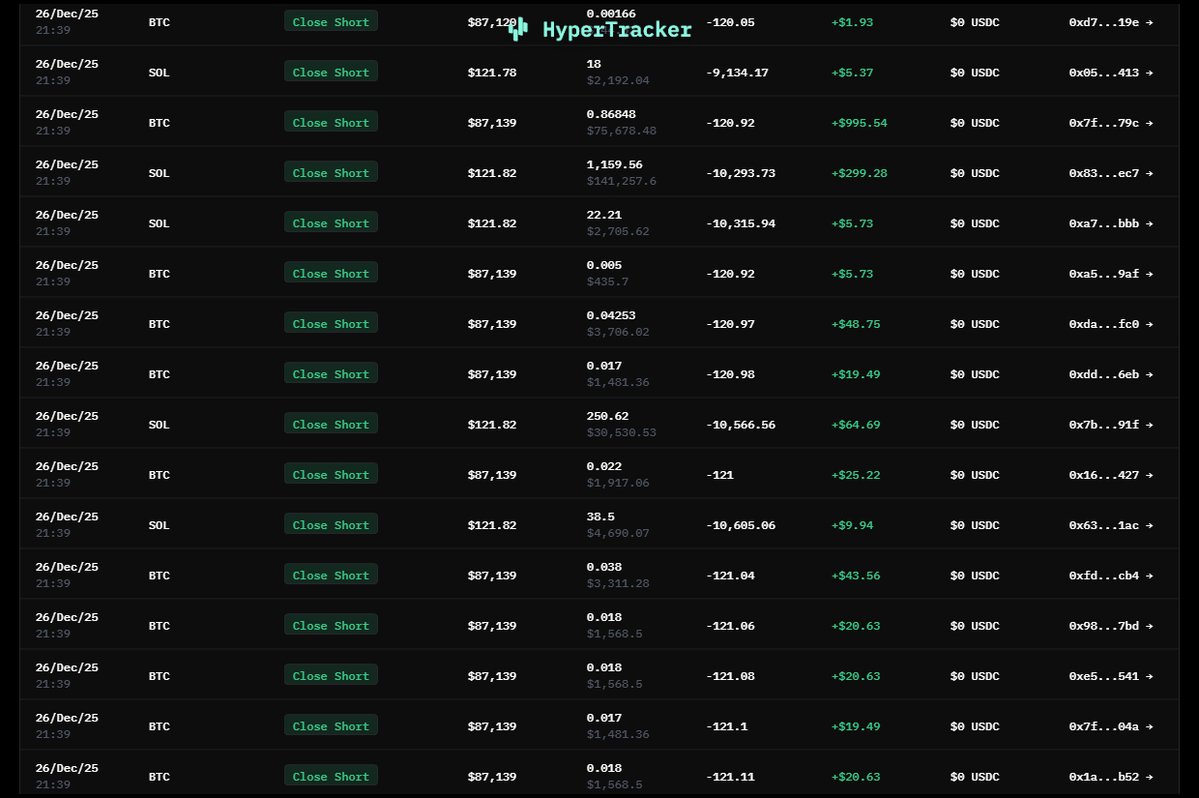Click Close Short badge in the +$995.54 row
This screenshot has width=1199, height=798.
[331, 122]
